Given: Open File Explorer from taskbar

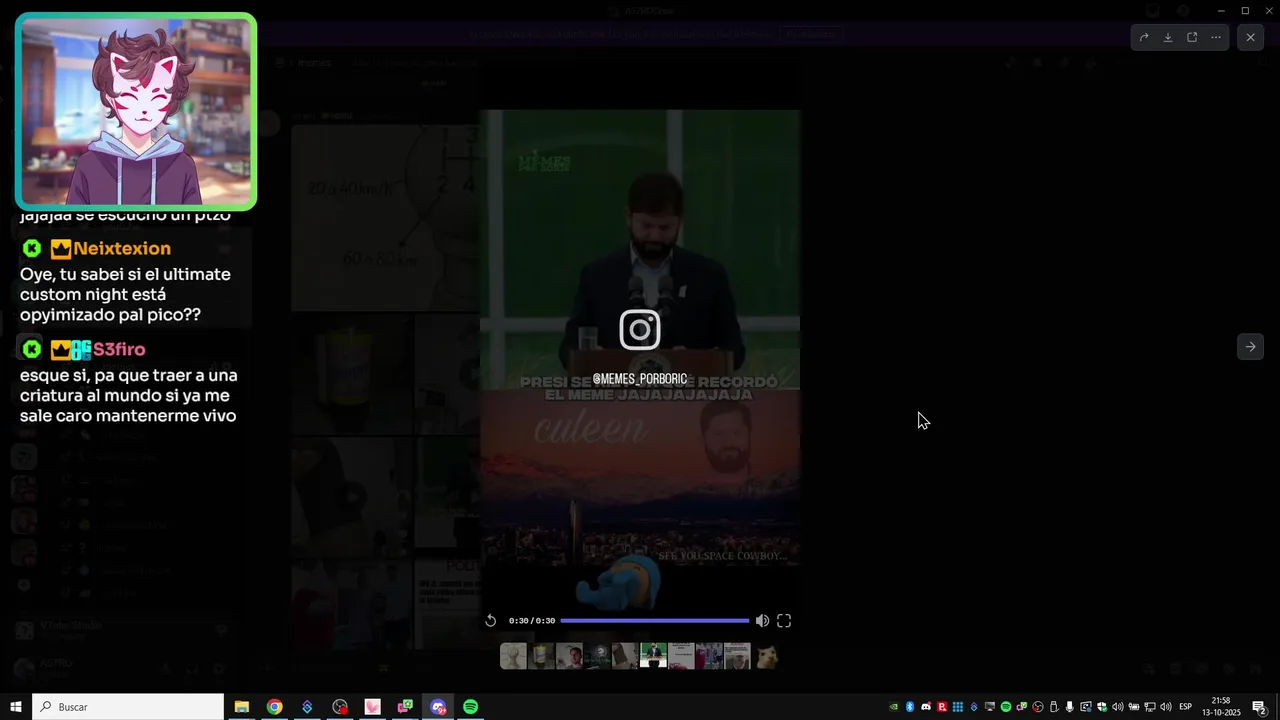Looking at the screenshot, I should [x=242, y=707].
